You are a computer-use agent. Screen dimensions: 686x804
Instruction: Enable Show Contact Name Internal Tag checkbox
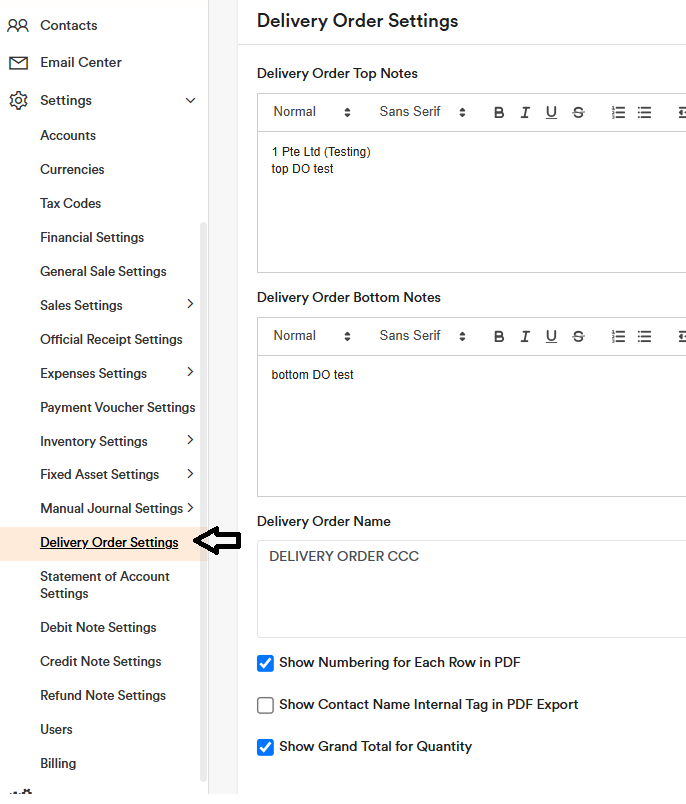click(266, 705)
